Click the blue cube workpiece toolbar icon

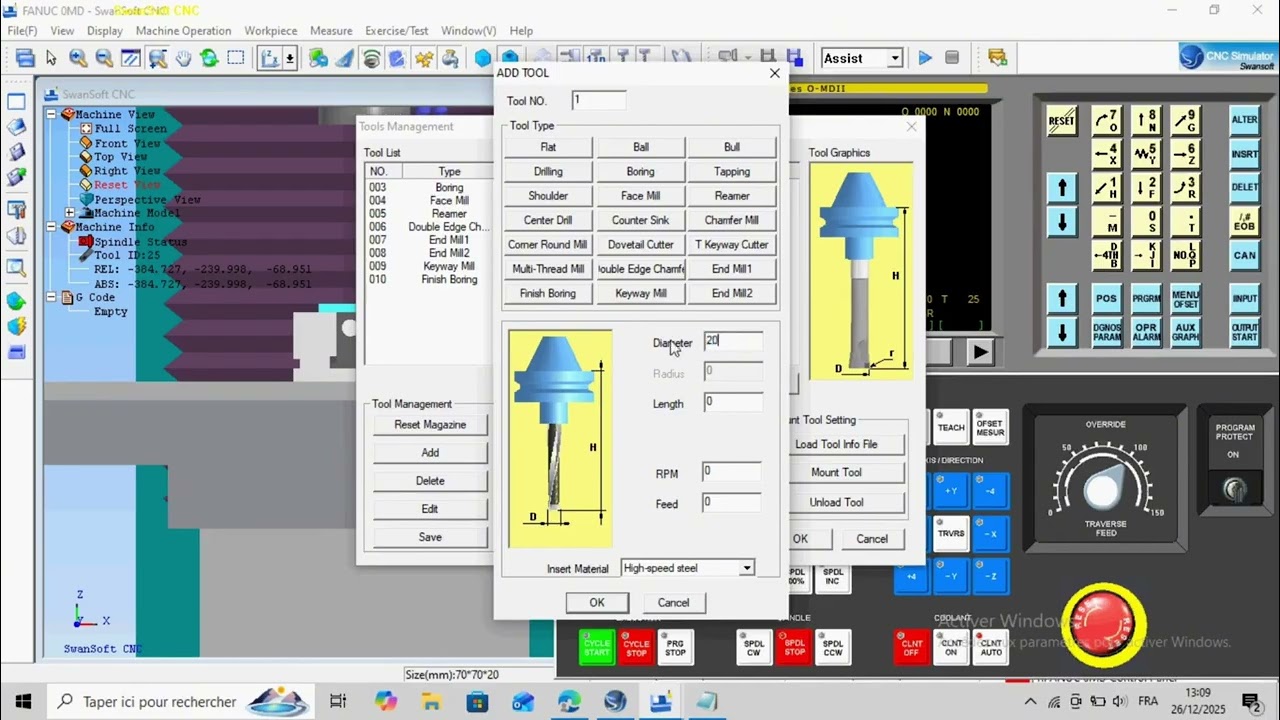483,58
